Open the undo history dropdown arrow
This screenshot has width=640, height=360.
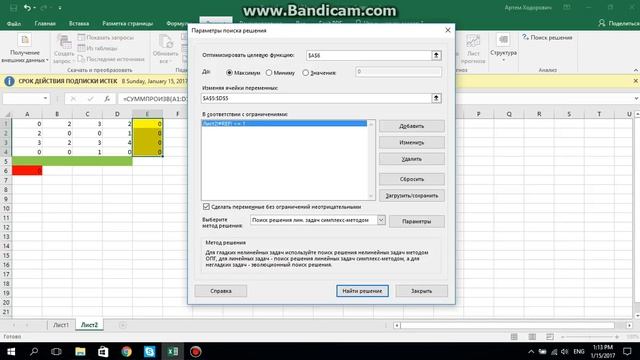click(x=34, y=8)
